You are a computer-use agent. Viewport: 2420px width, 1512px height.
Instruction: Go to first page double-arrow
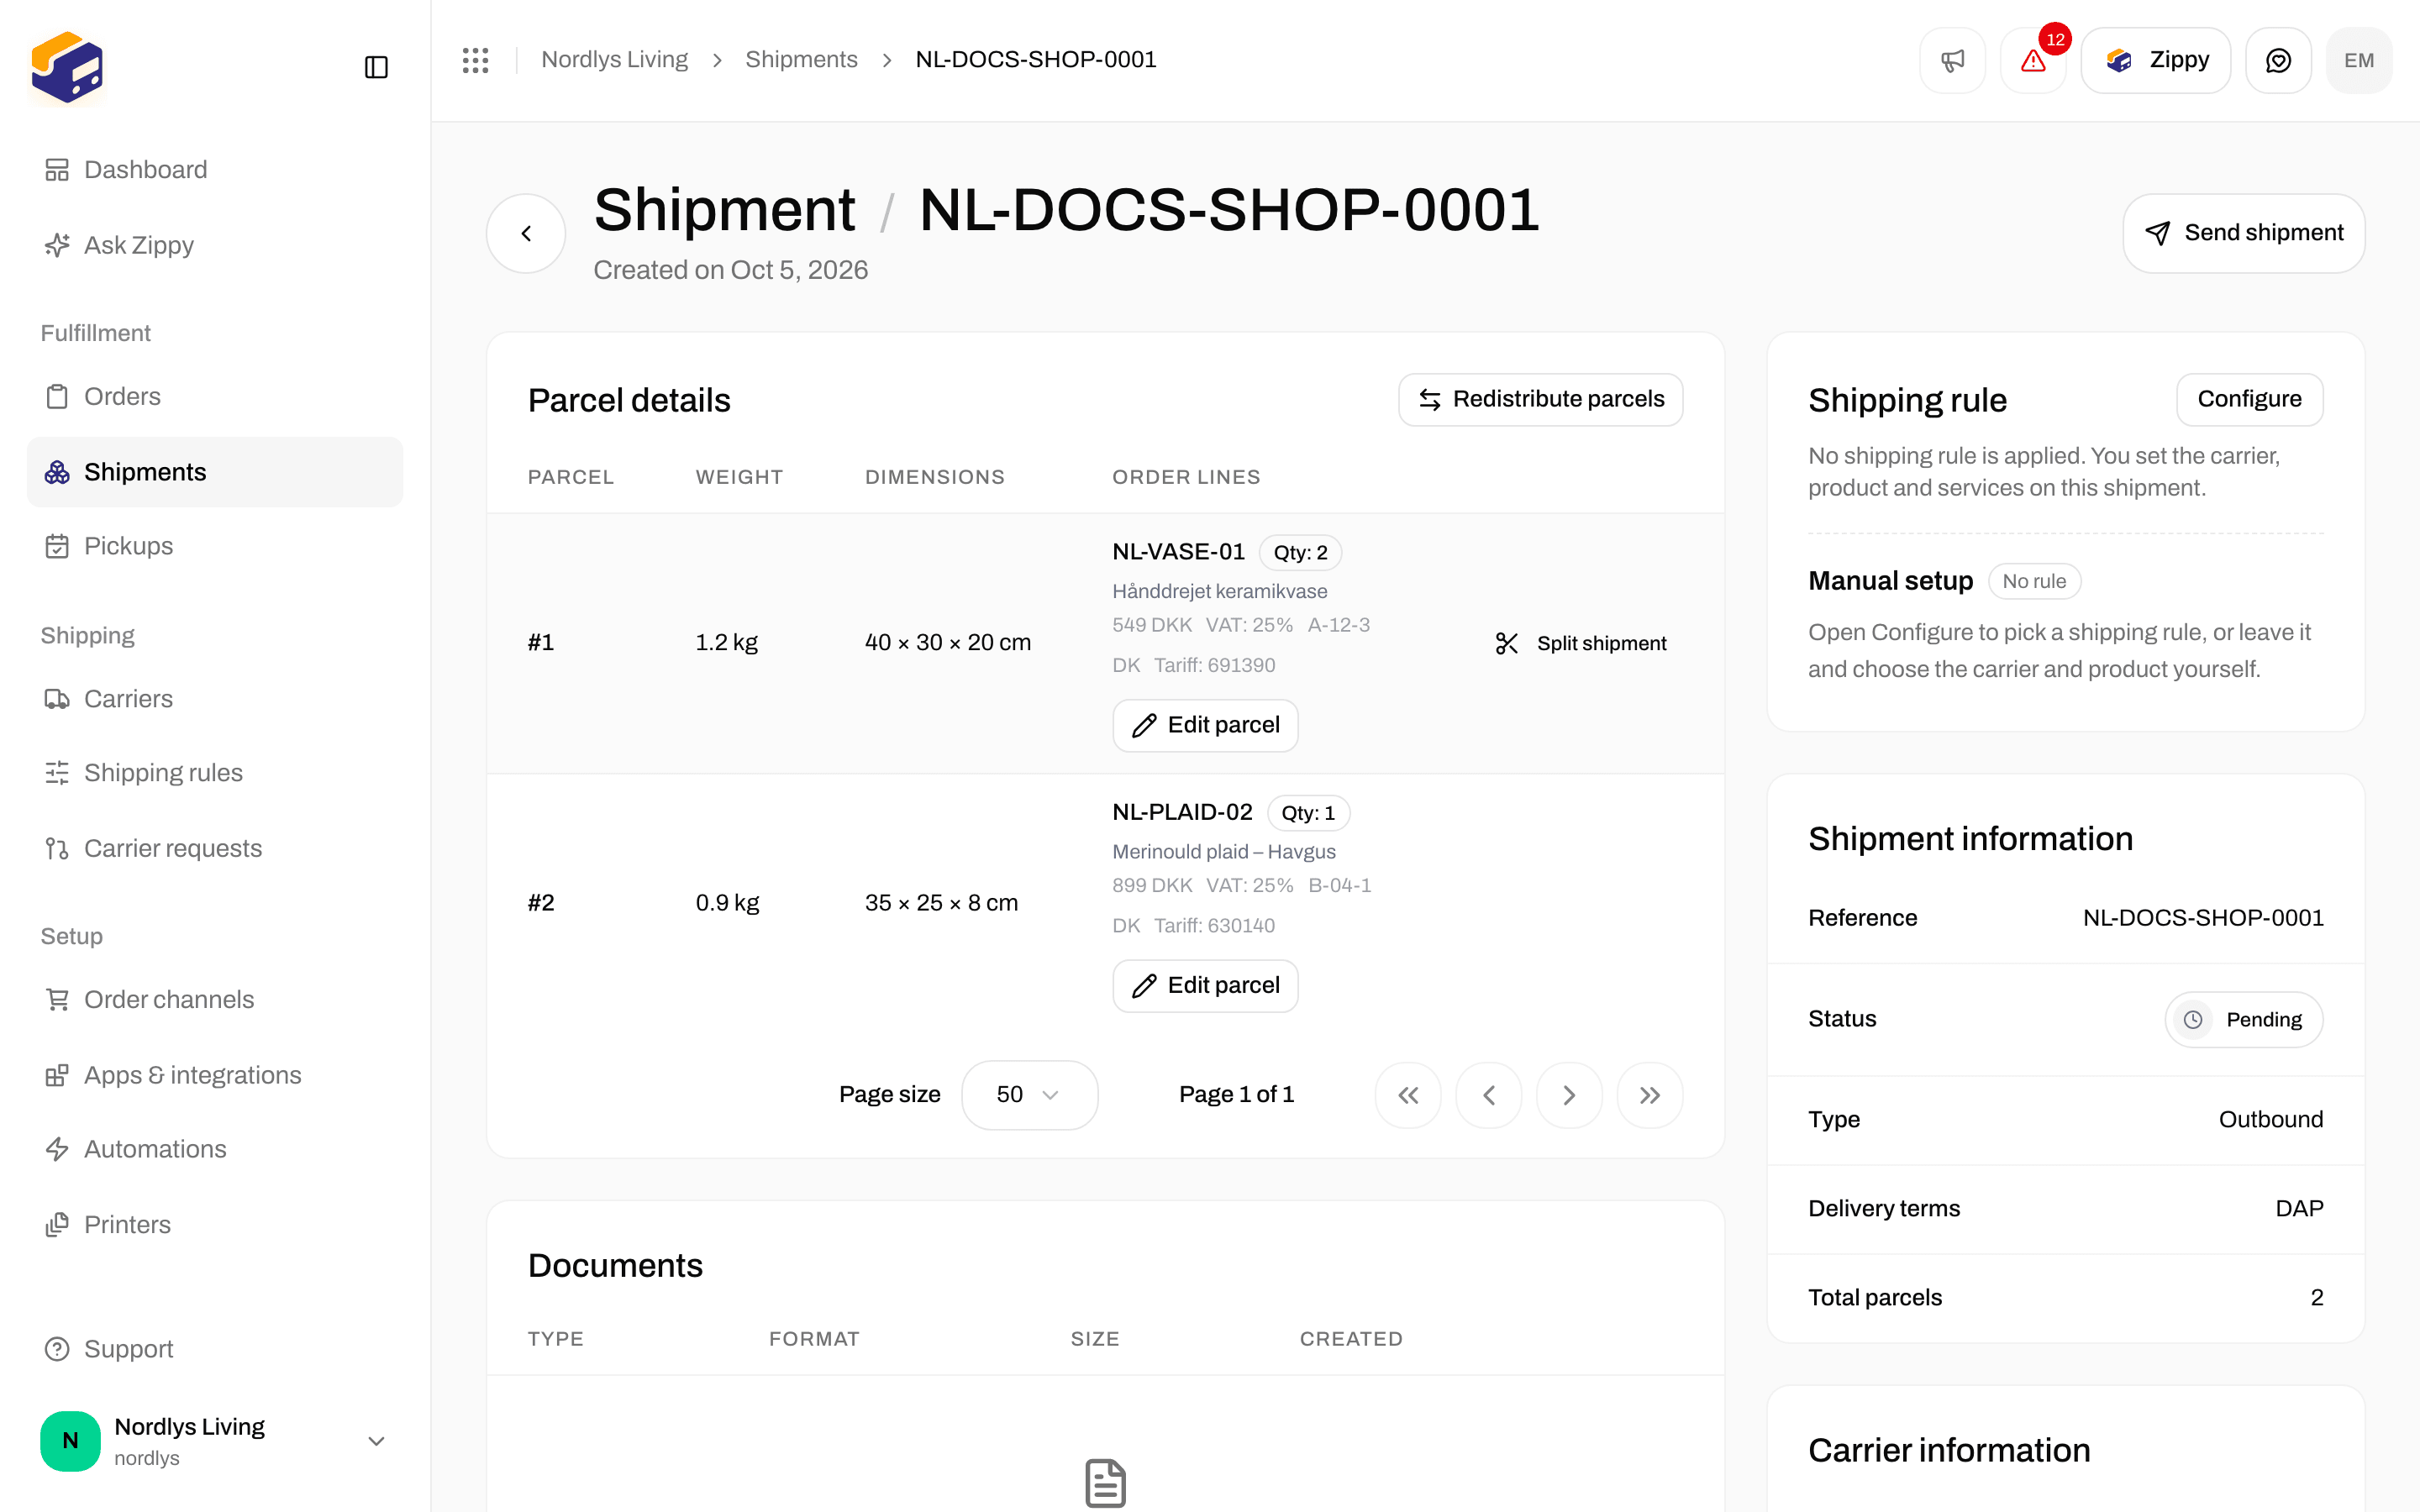1408,1095
